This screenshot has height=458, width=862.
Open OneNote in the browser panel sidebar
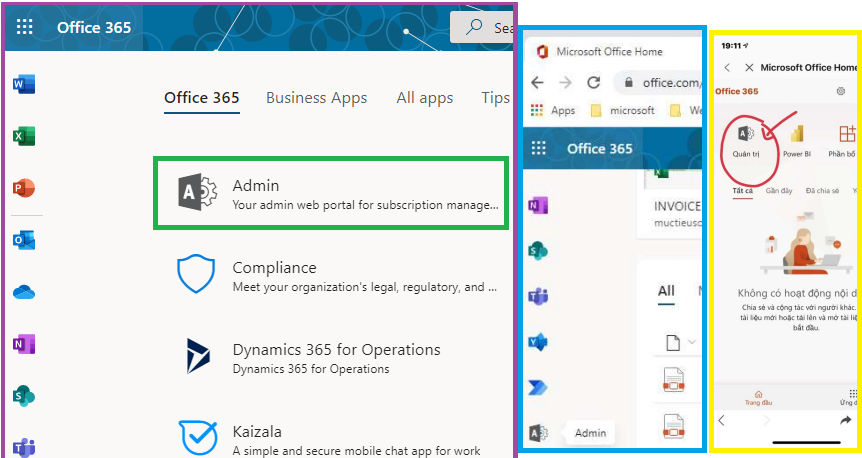tap(538, 206)
